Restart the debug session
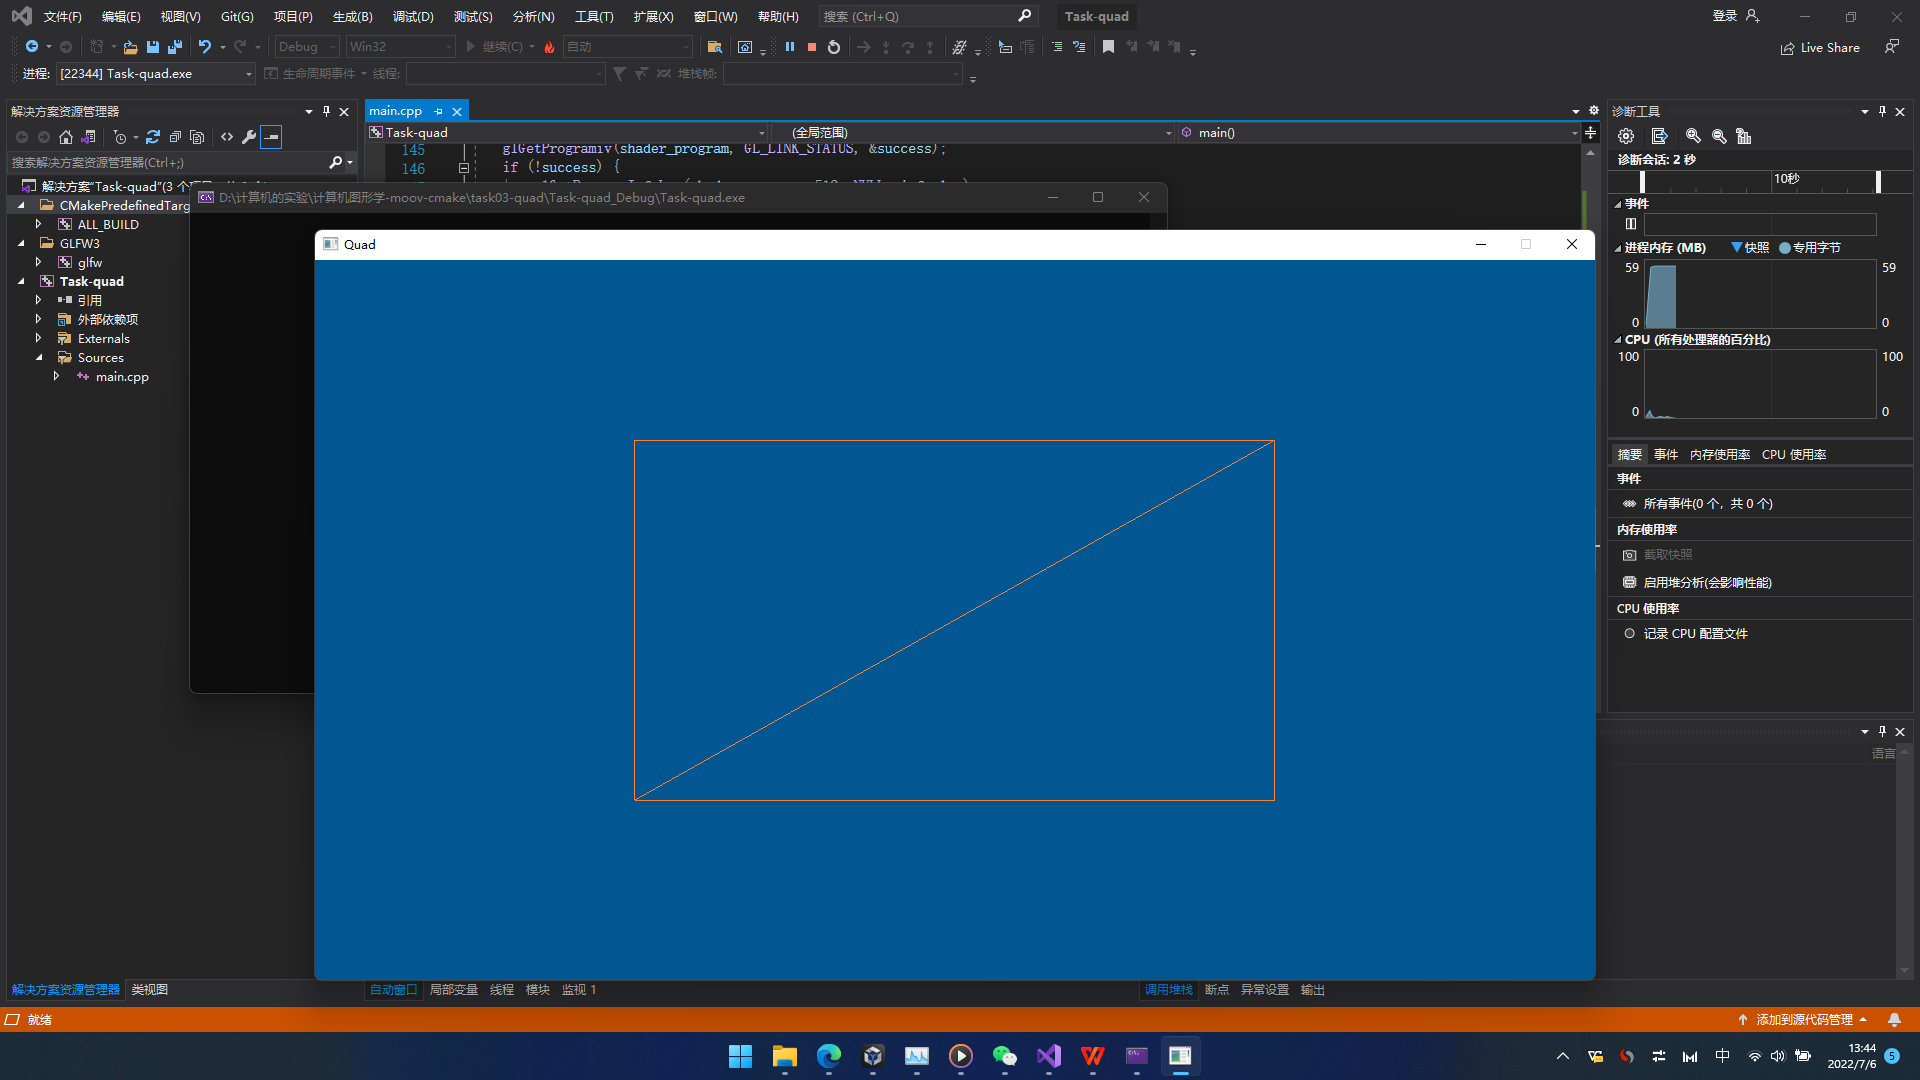The image size is (1920, 1080). coord(834,47)
